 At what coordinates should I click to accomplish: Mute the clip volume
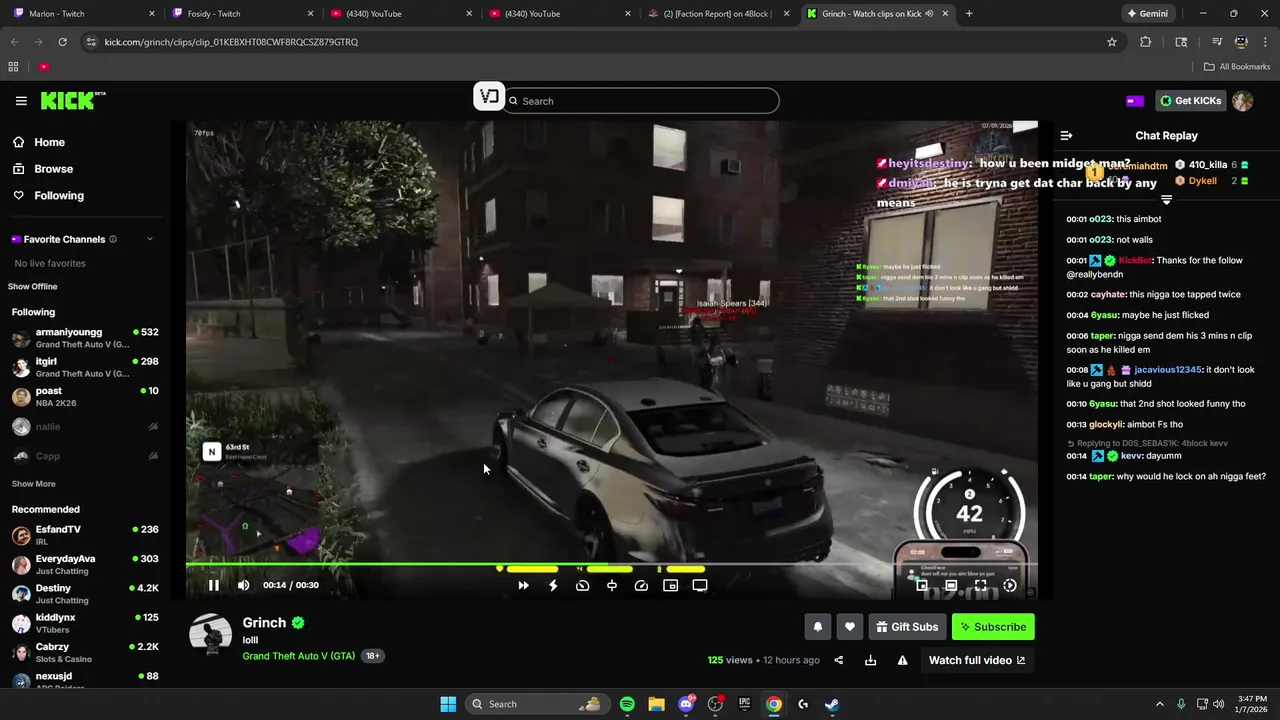(243, 585)
